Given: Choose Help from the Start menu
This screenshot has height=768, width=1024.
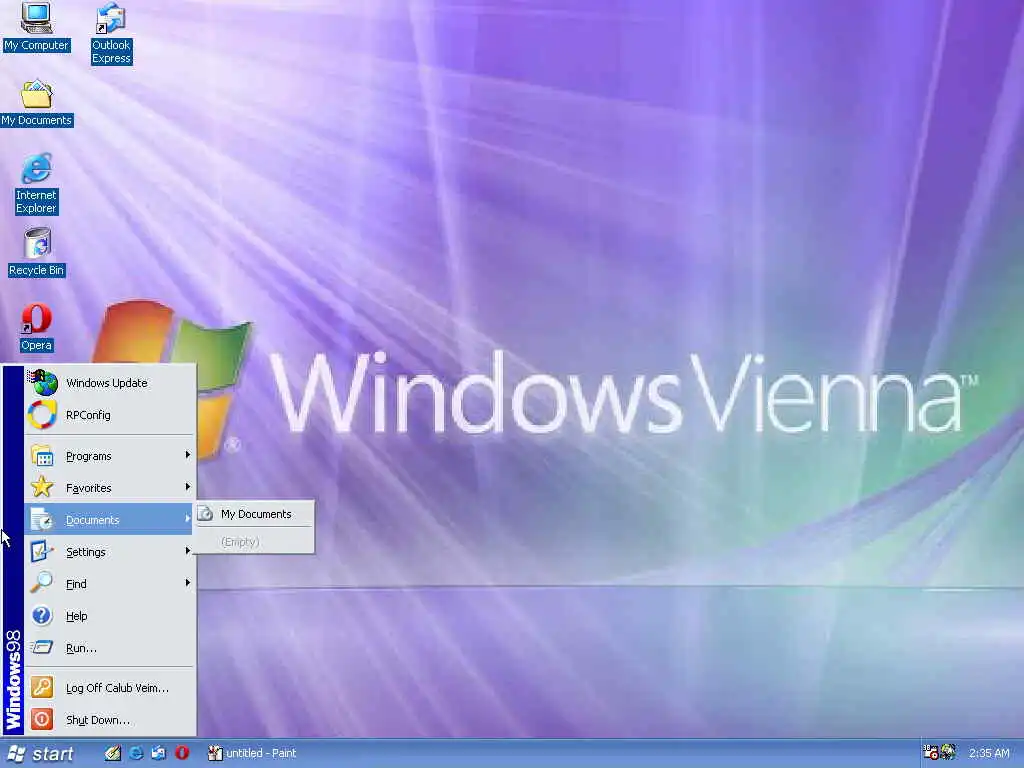Looking at the screenshot, I should tap(110, 615).
